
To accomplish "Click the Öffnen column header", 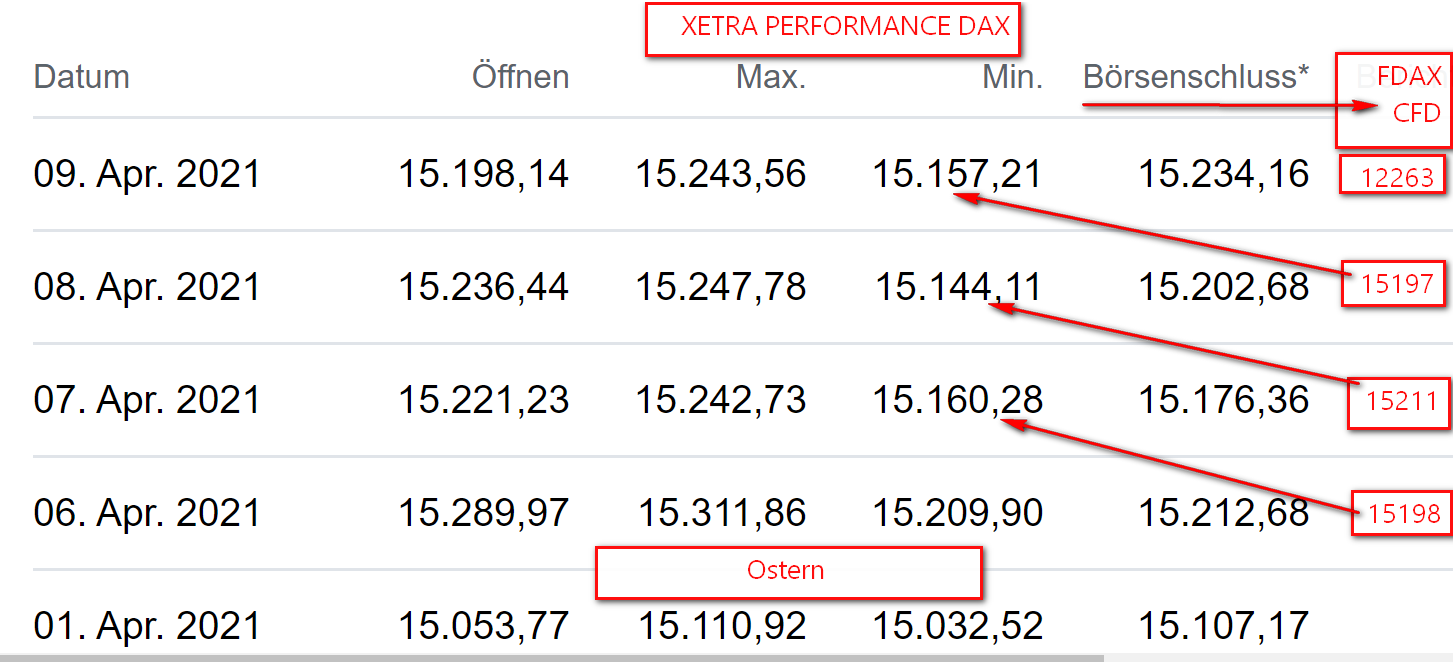I will pyautogui.click(x=520, y=77).
